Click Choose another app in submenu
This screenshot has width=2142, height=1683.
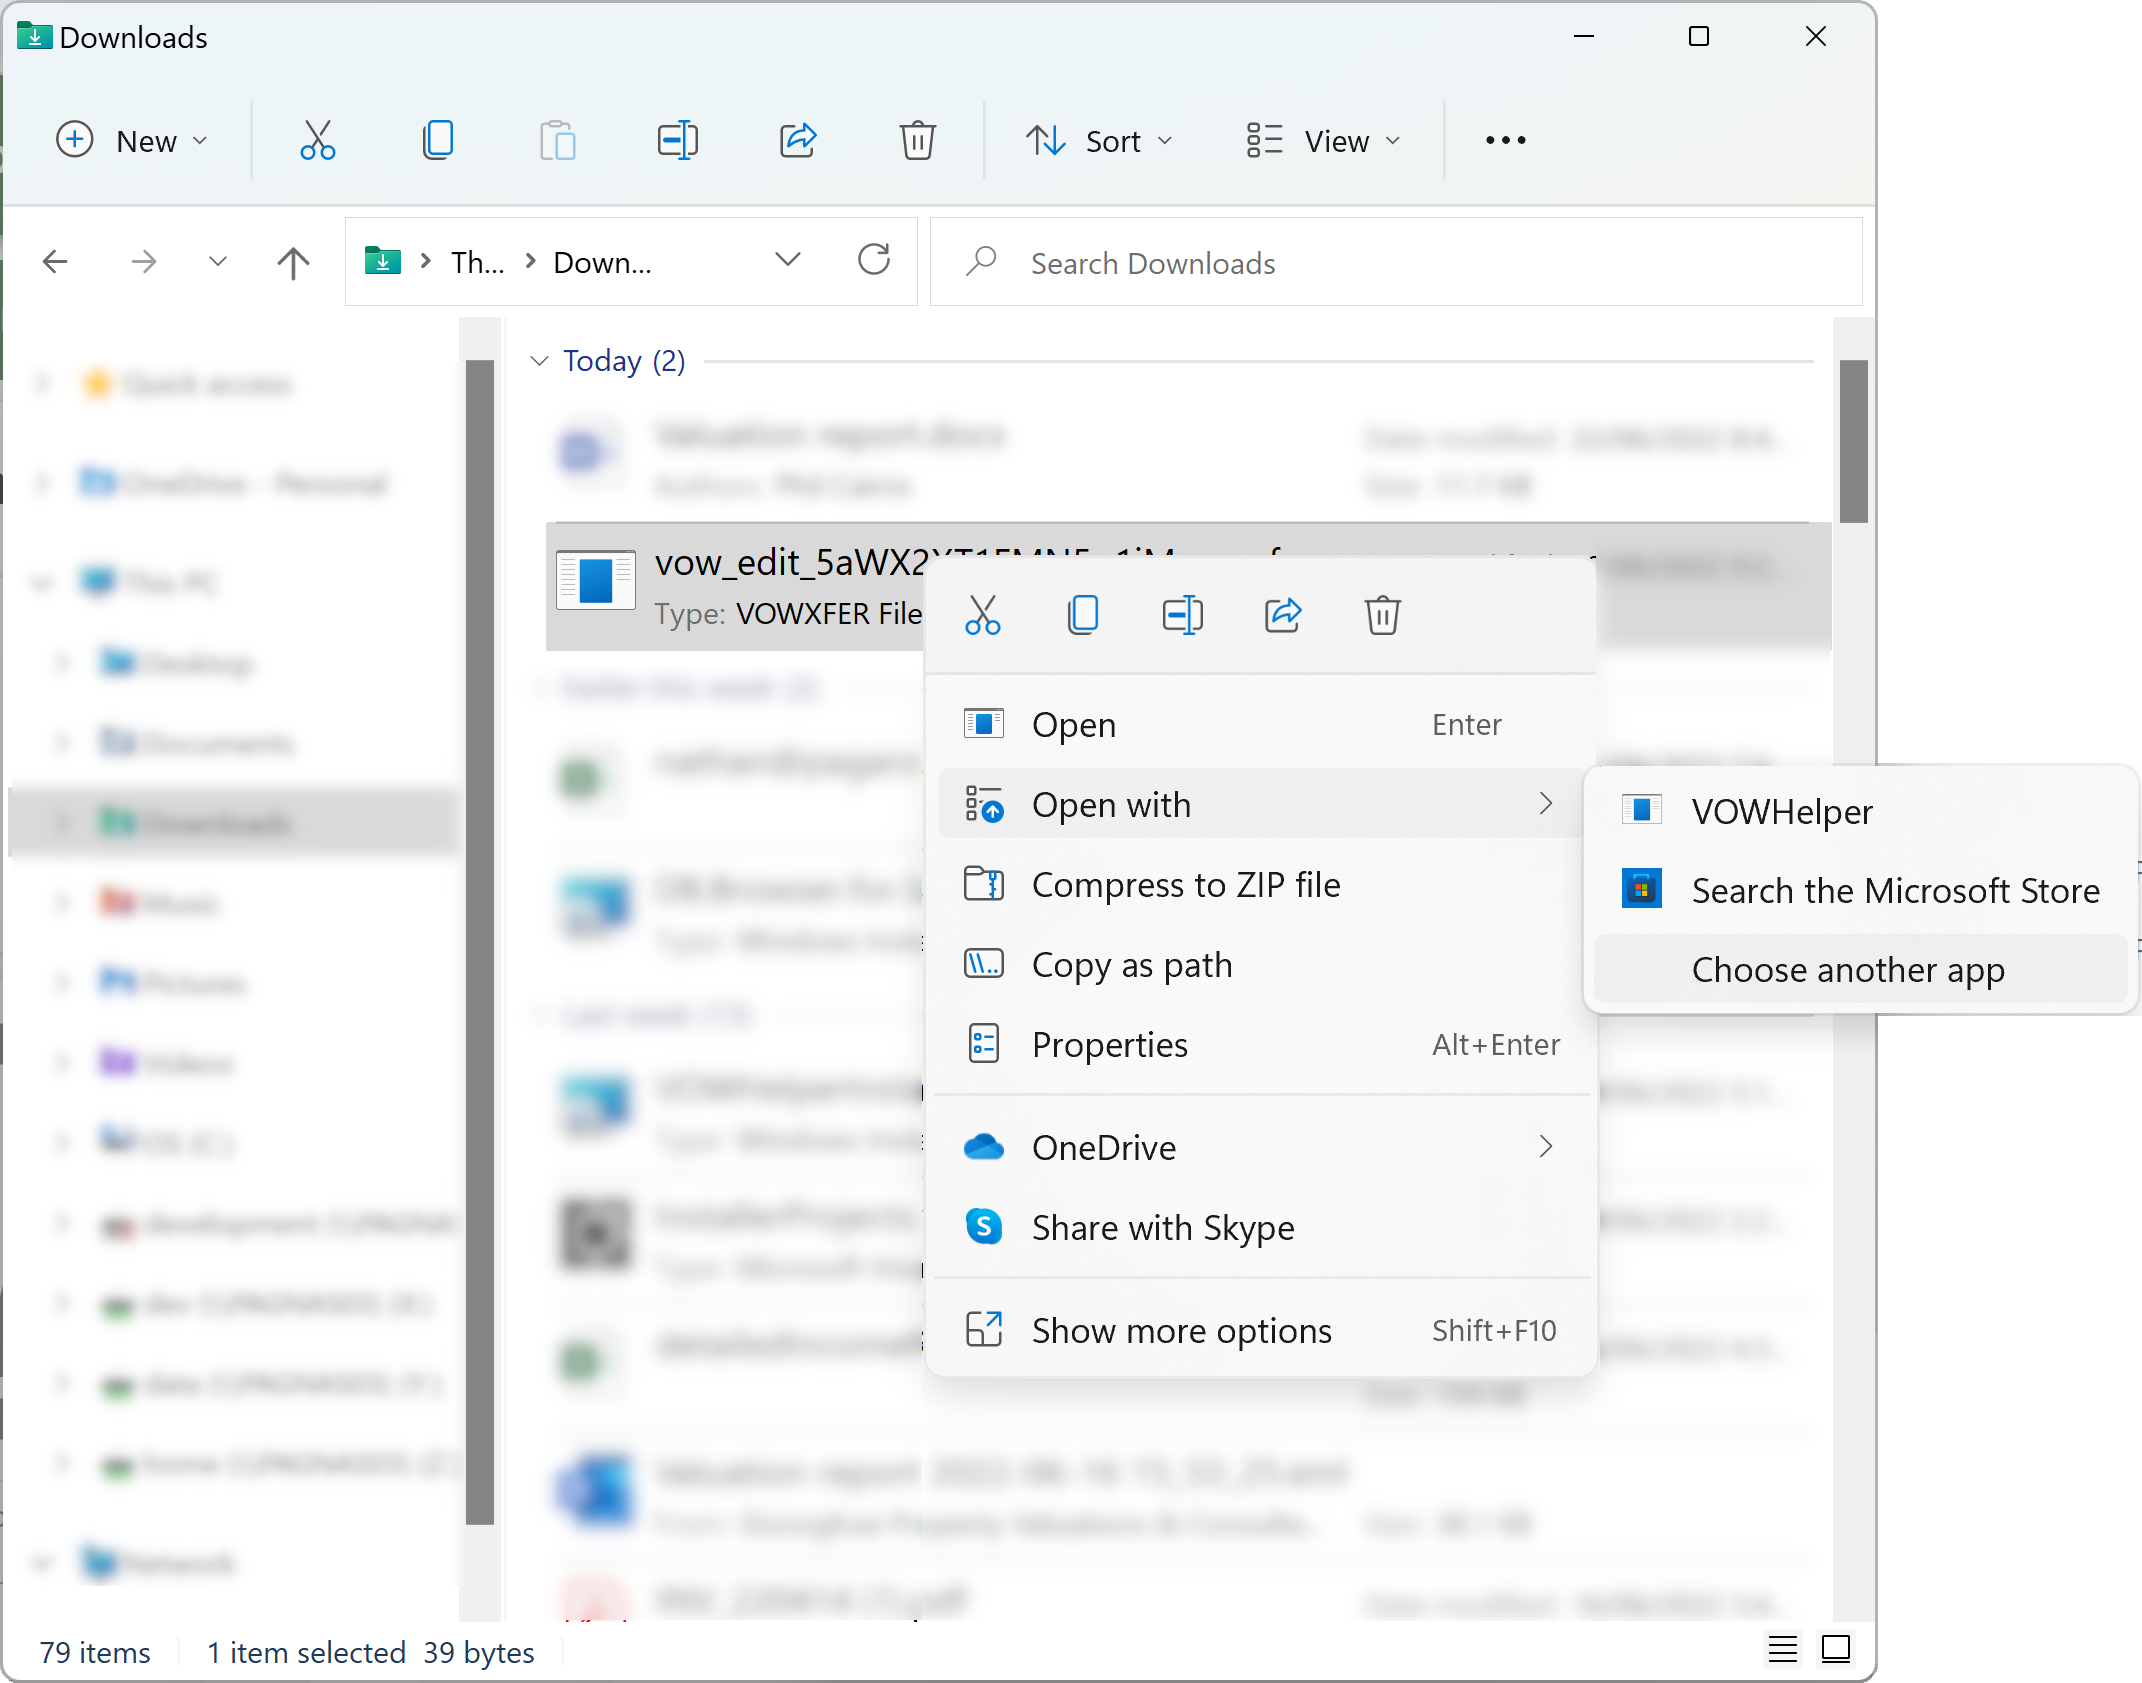(1847, 970)
